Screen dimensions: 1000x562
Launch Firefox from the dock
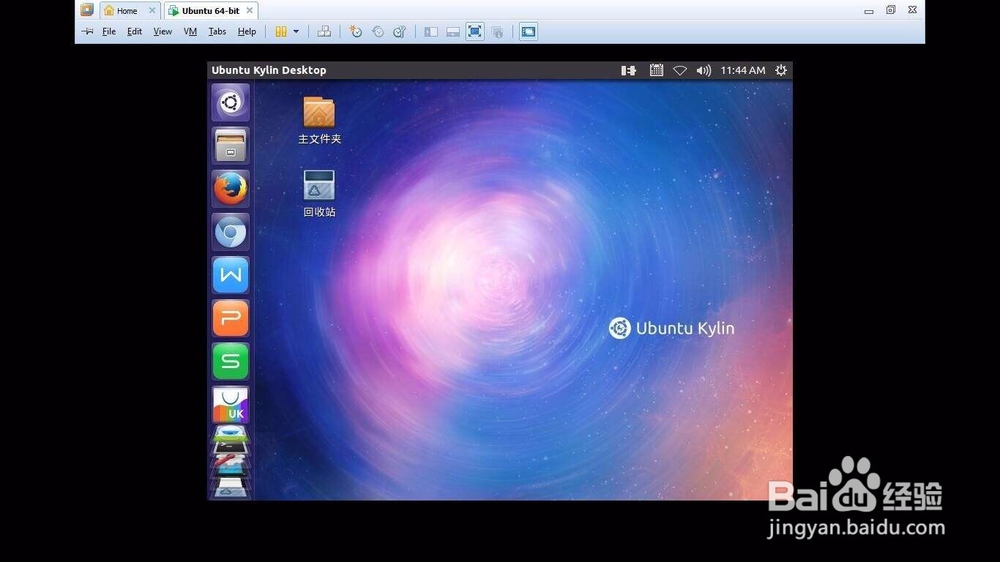point(230,189)
